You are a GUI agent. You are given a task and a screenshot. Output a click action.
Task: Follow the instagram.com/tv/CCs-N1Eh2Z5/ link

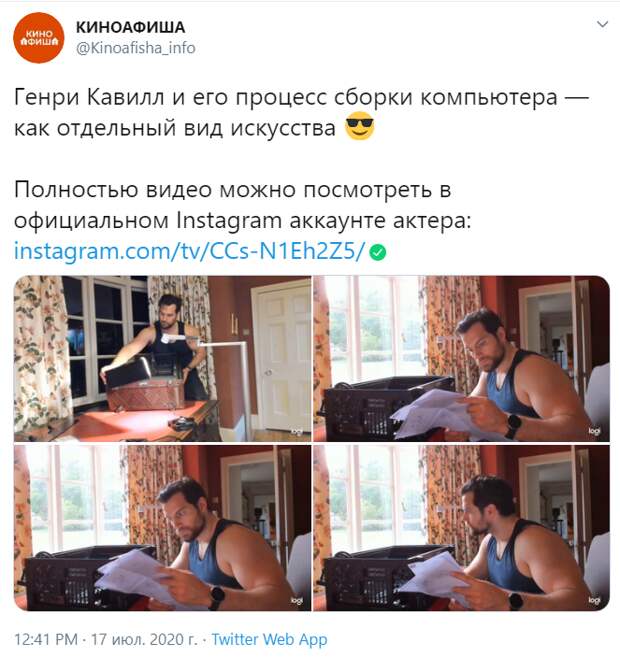click(190, 251)
